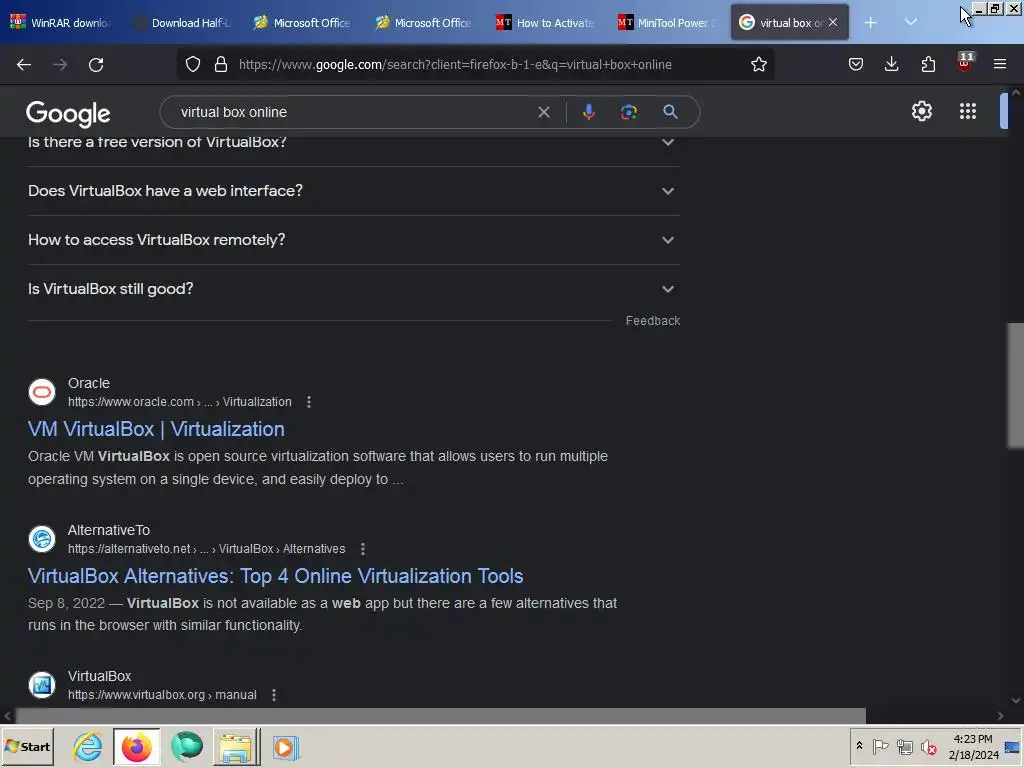Open the volume icon in system tray
The width and height of the screenshot is (1024, 768).
pos(928,746)
